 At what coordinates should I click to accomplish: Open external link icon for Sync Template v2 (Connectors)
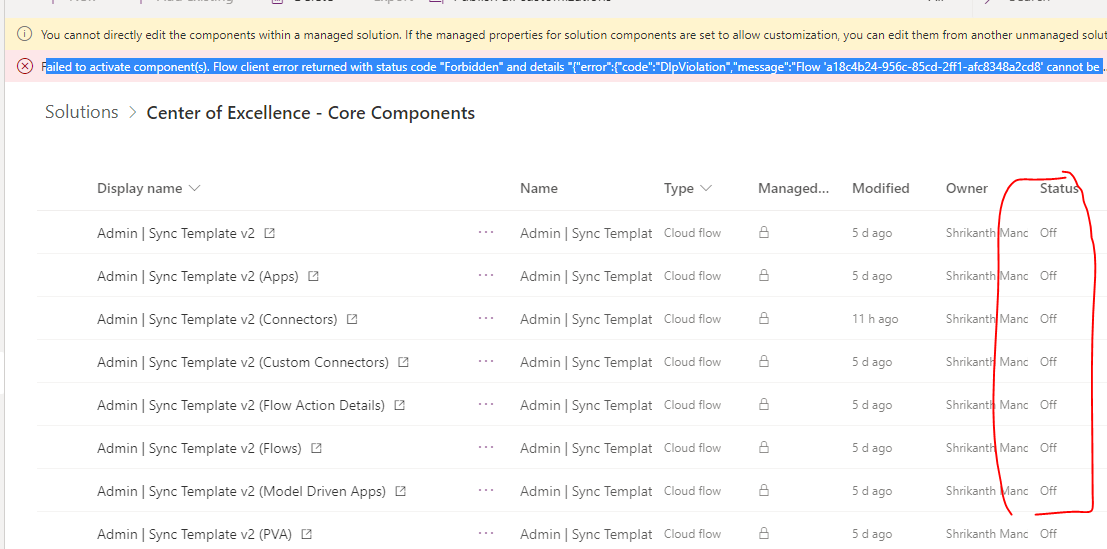(x=352, y=319)
